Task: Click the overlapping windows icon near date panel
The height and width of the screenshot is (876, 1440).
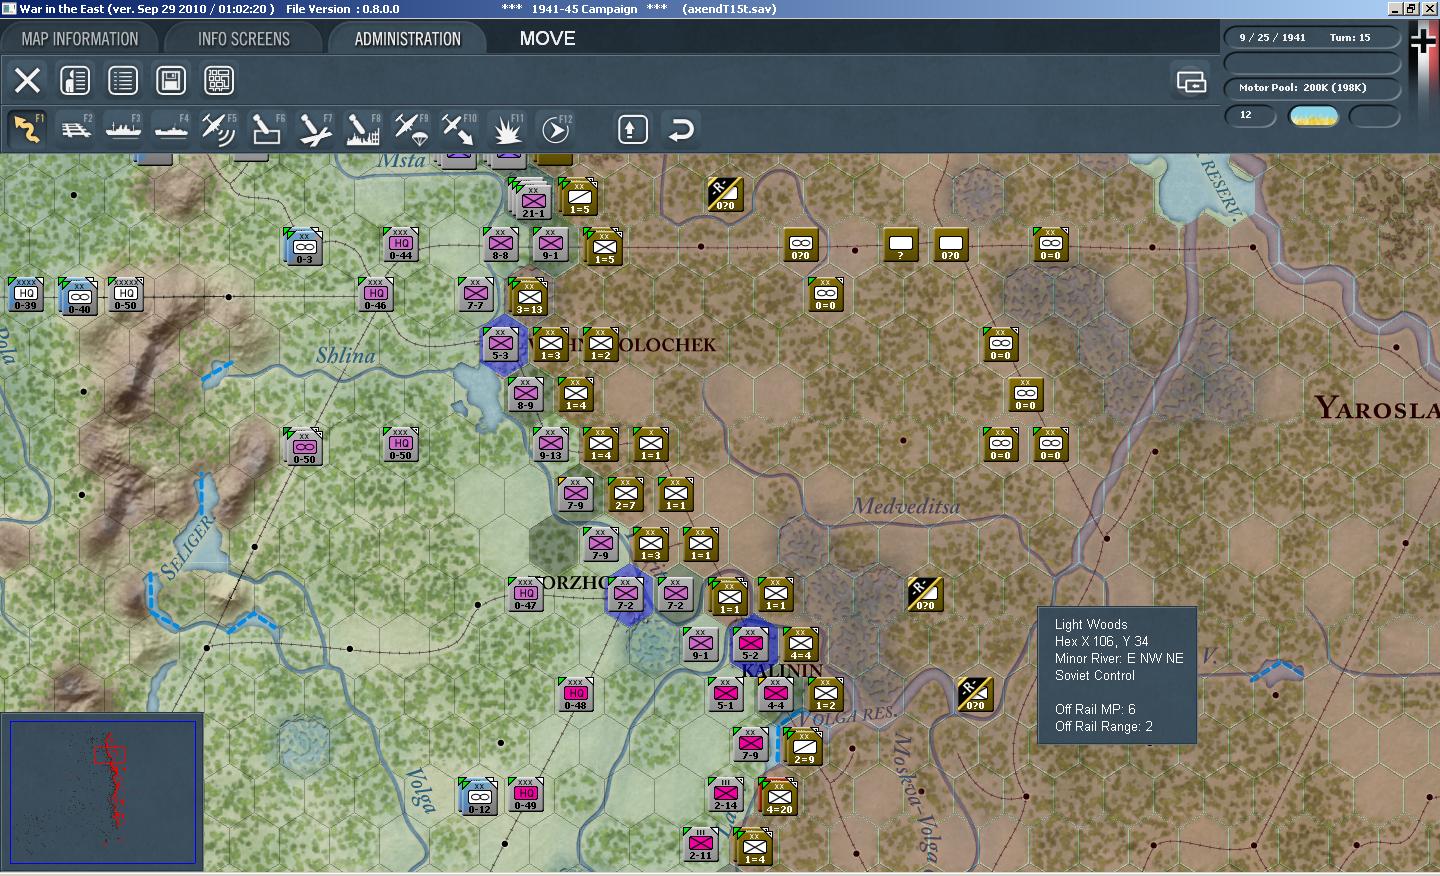Action: point(1191,81)
